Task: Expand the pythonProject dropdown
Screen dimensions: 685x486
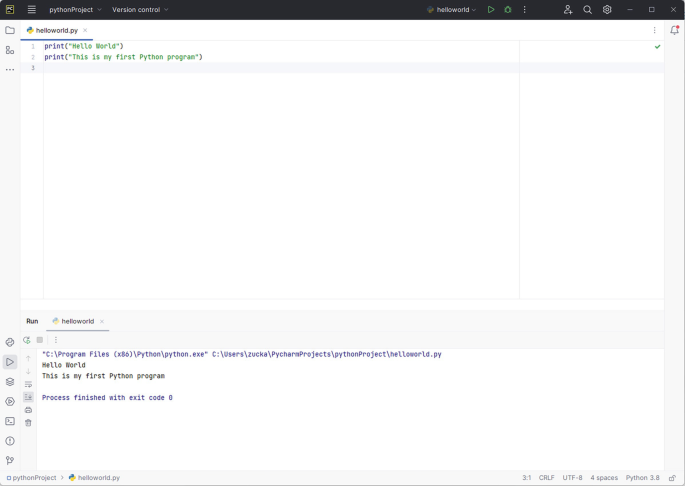Action: point(76,10)
